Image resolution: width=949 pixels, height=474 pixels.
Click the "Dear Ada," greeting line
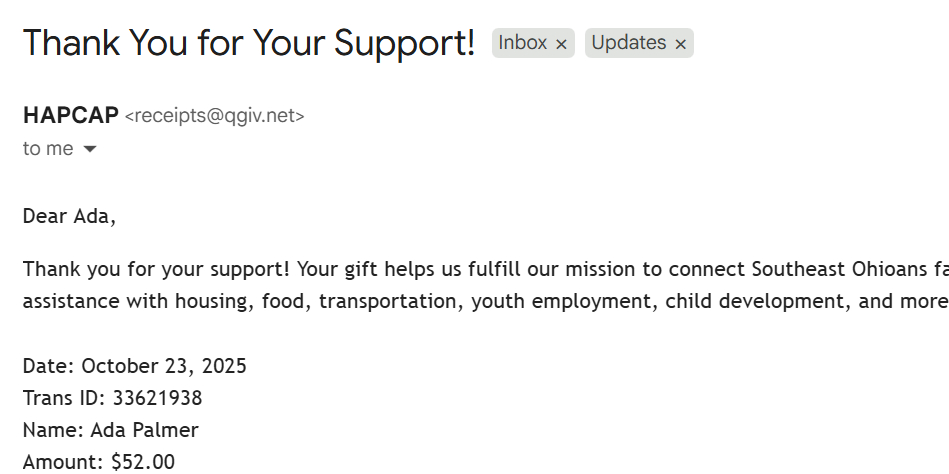pyautogui.click(x=69, y=216)
